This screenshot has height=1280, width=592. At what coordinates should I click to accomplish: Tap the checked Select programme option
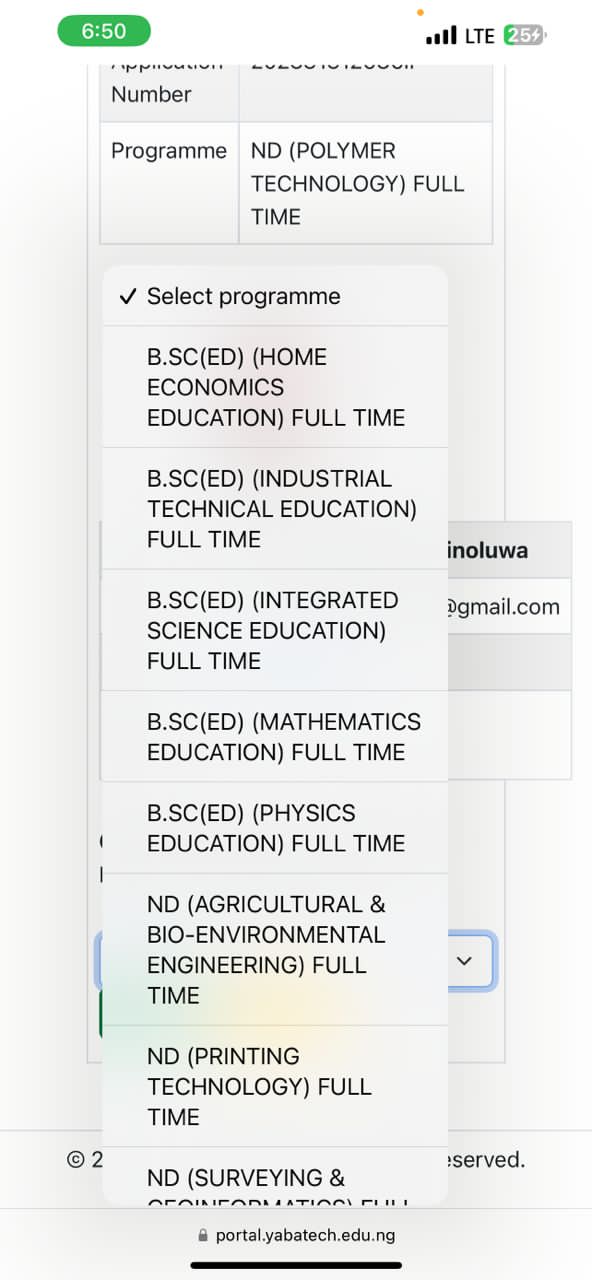275,296
